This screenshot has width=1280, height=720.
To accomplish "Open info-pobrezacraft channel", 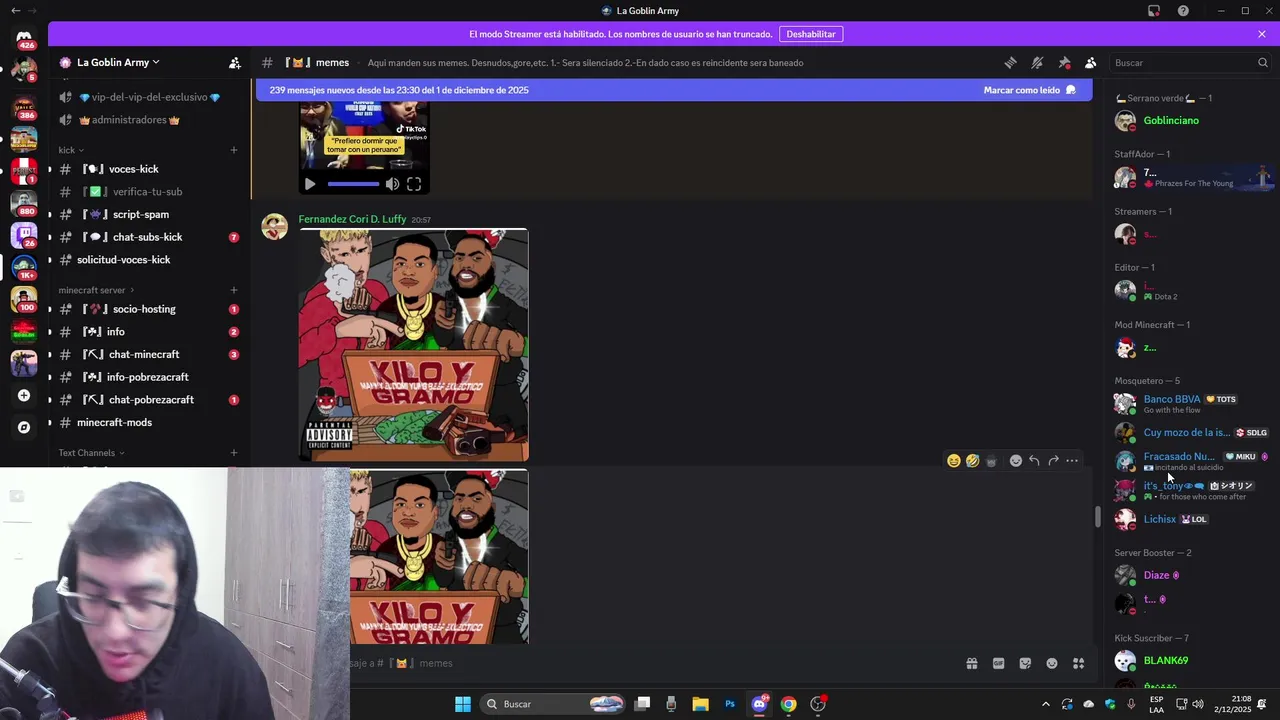I will click(x=148, y=377).
